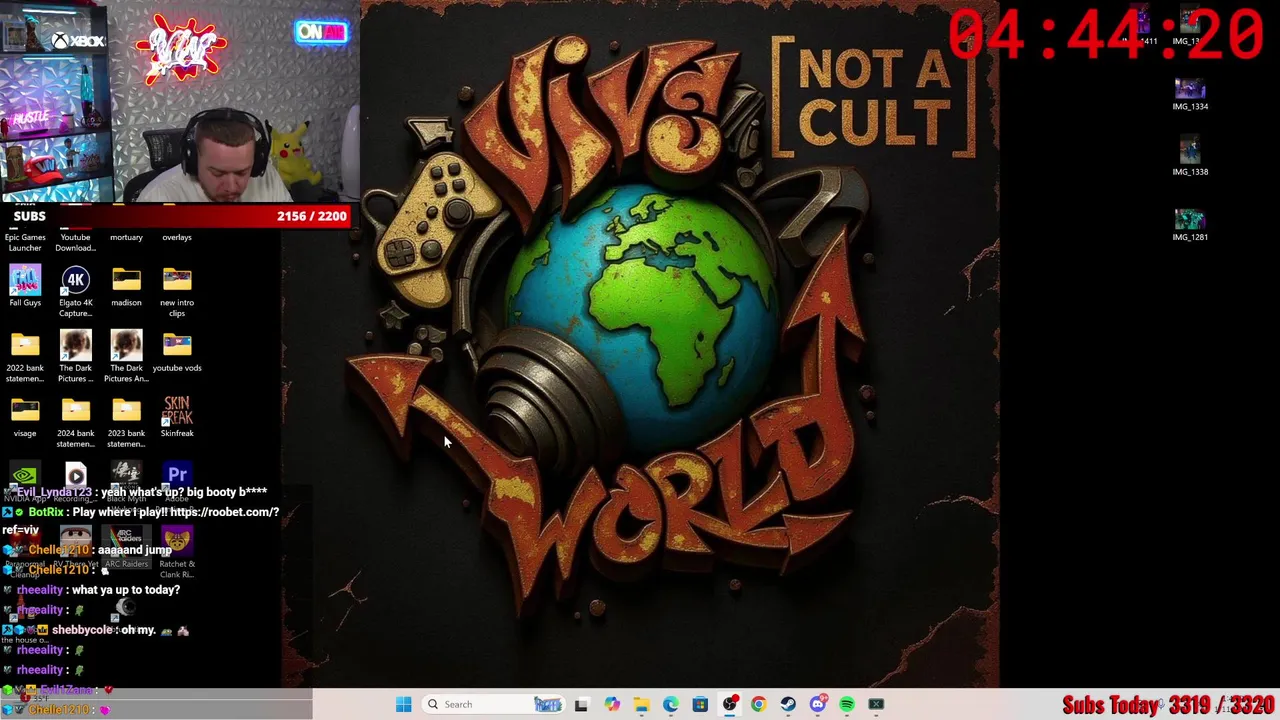Switch to OBS Studio in the taskbar
1280x720 pixels.
tap(729, 704)
